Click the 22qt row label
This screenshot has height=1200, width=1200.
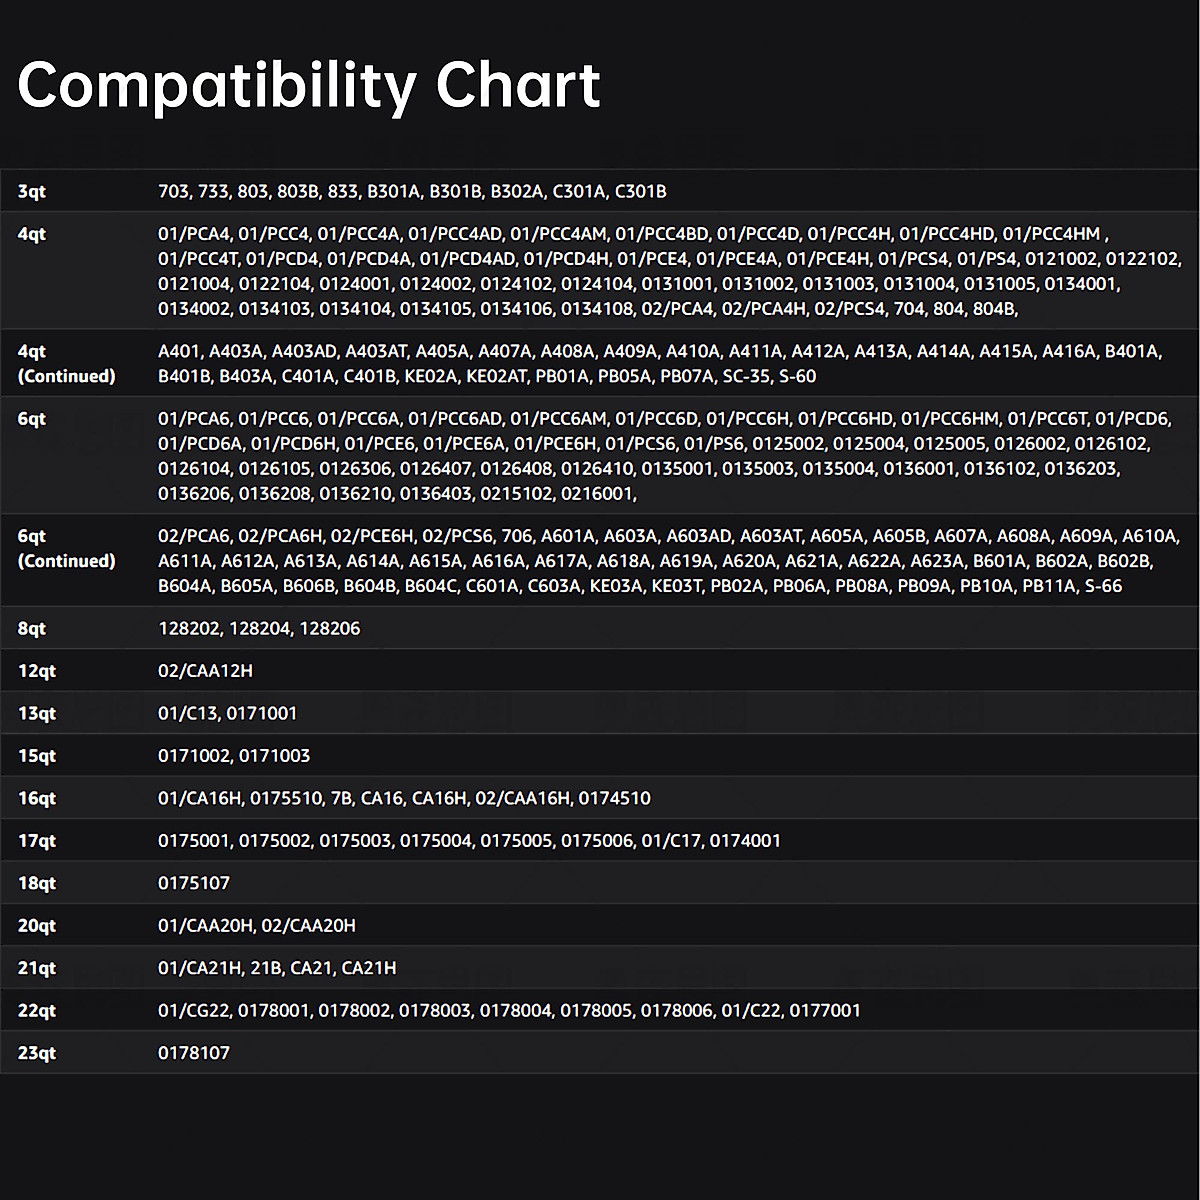(37, 1011)
